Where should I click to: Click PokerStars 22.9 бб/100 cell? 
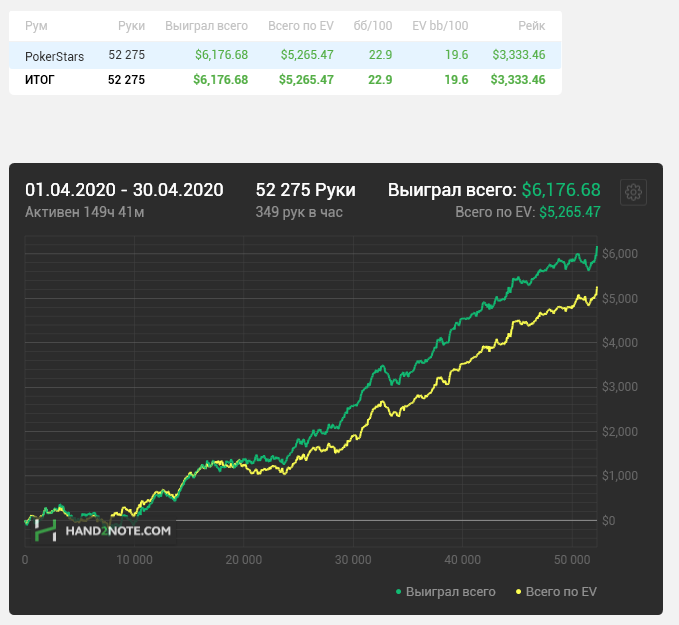point(380,55)
